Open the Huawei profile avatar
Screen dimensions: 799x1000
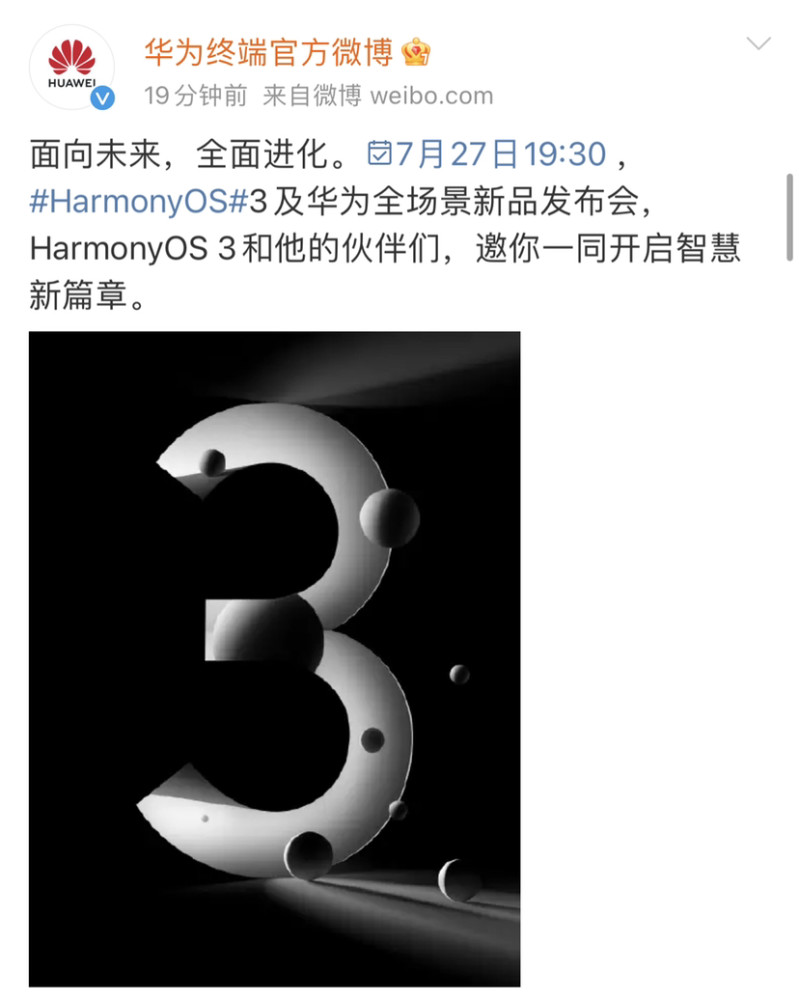(x=72, y=67)
